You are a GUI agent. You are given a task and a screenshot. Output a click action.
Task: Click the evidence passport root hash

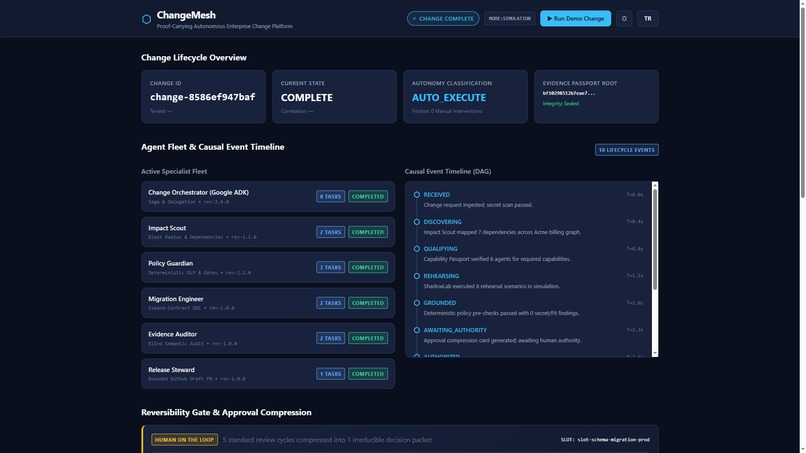pos(569,93)
